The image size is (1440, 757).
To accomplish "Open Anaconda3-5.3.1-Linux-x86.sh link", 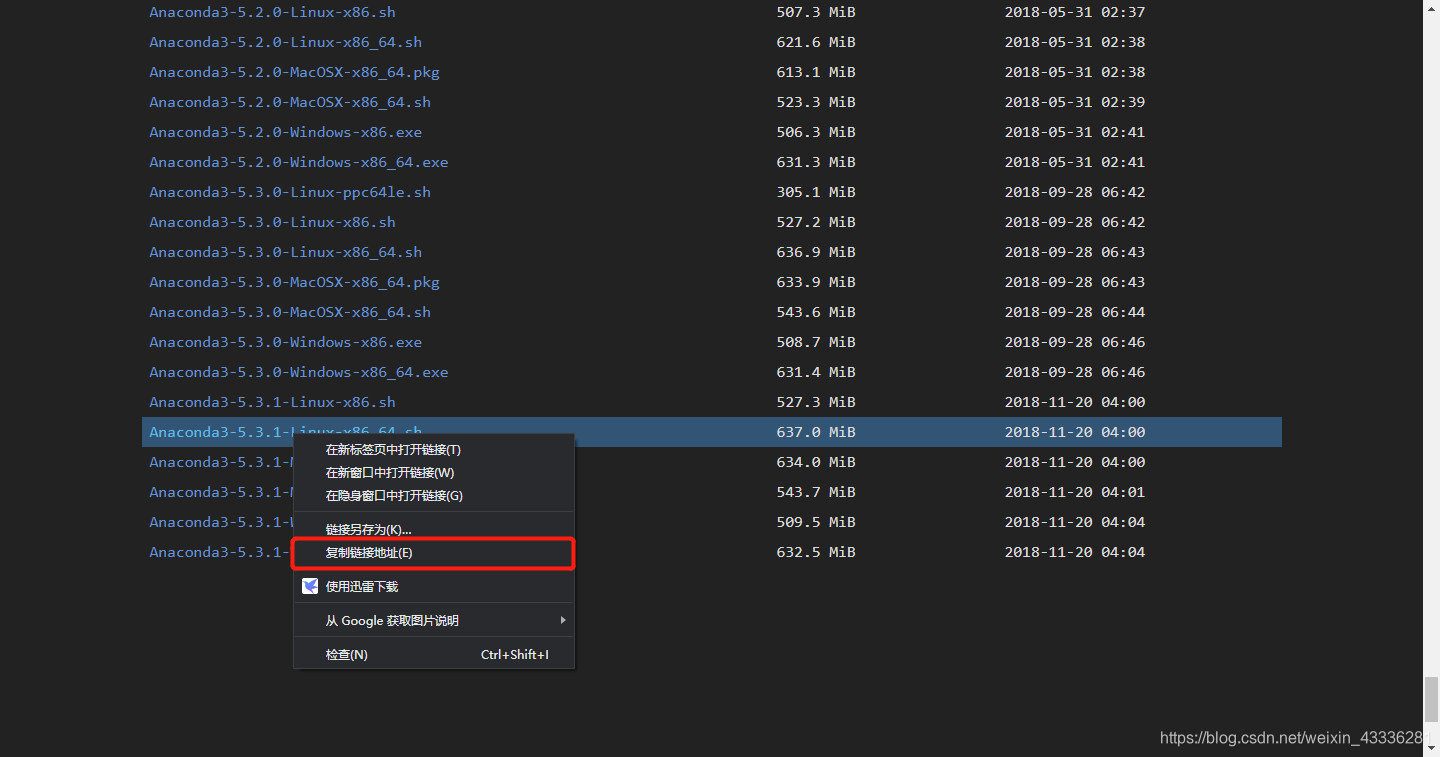I will [x=272, y=402].
